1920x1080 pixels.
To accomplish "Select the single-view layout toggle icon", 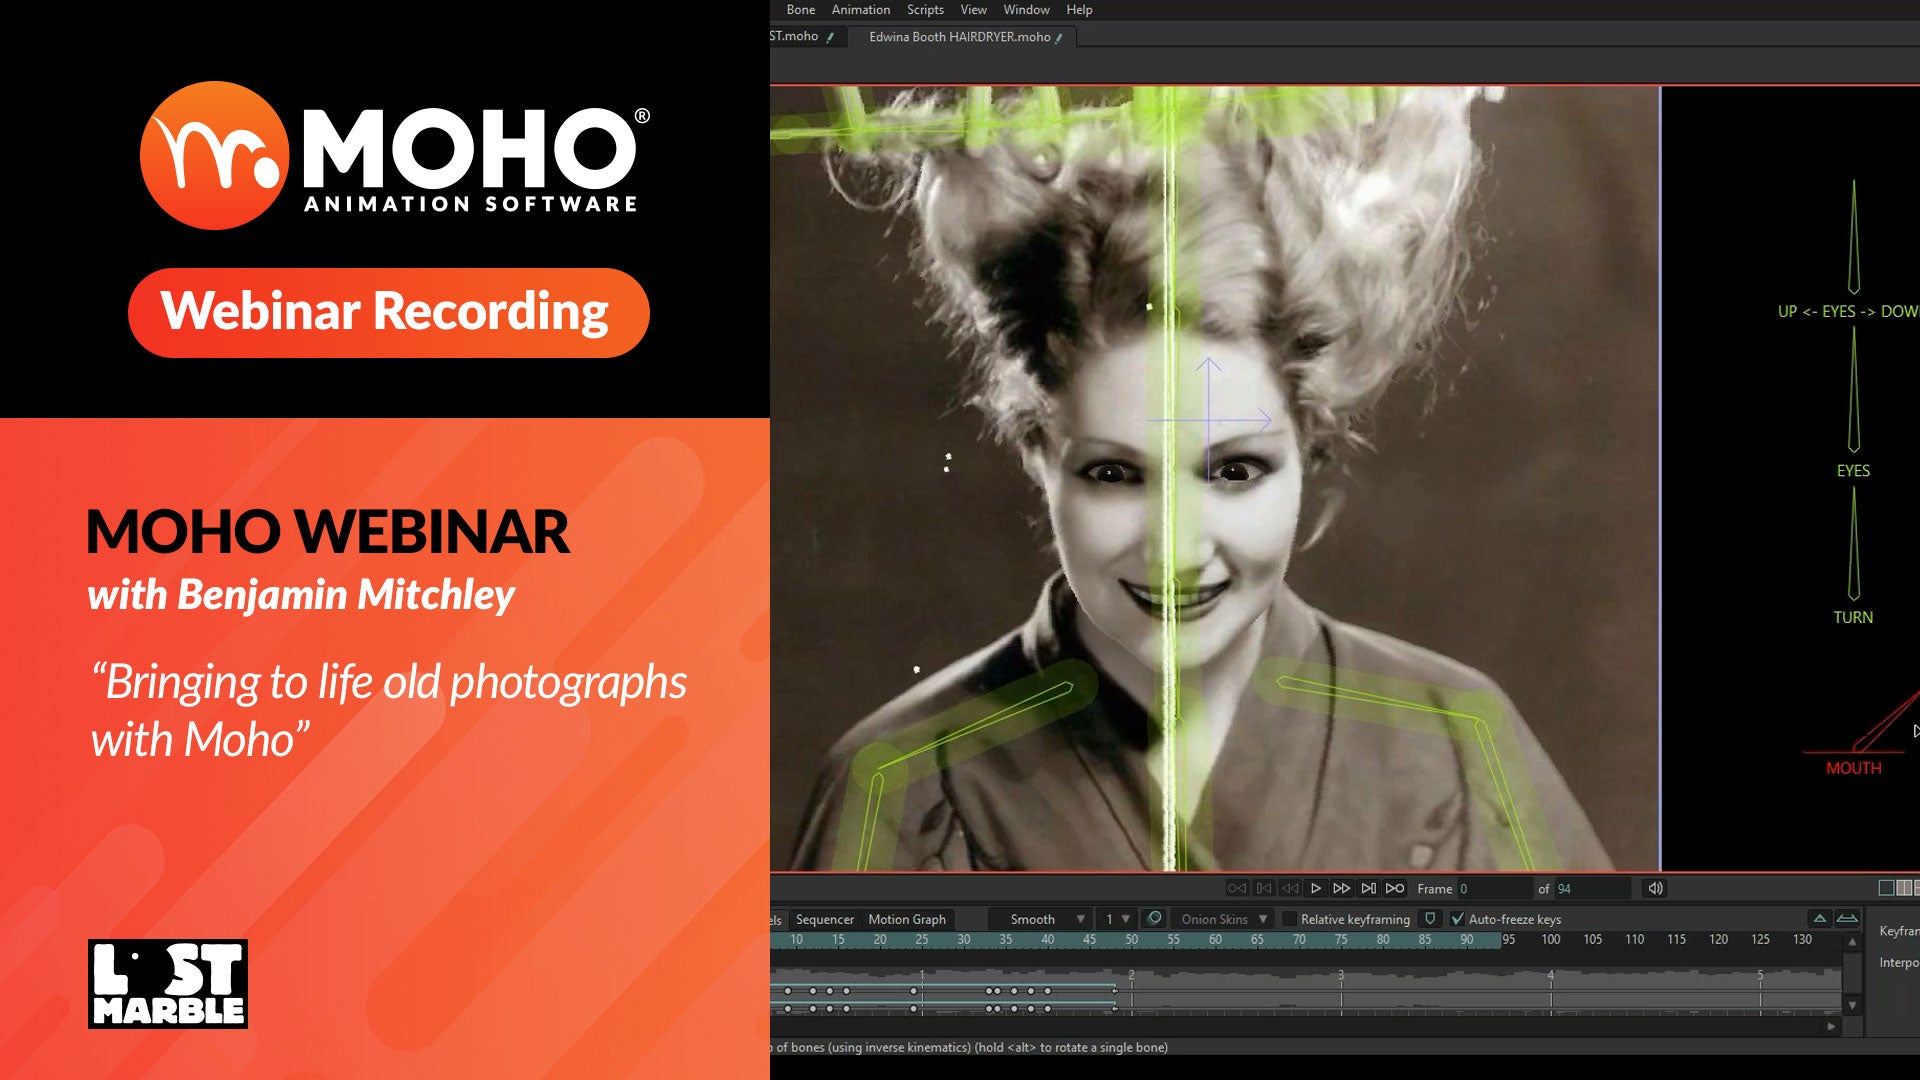I will pyautogui.click(x=1886, y=888).
